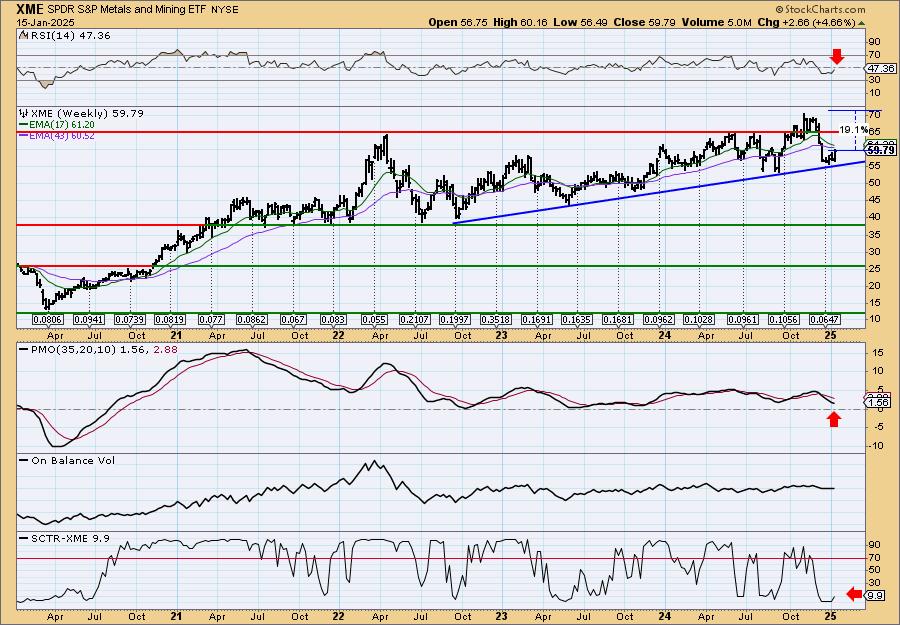Click the 47.36 RSI value tag on right axis
This screenshot has width=900, height=625.
click(880, 68)
